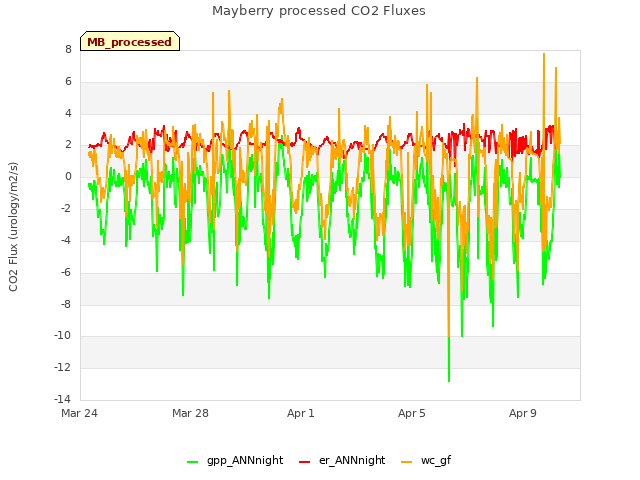
Task: Click the y-axis value 0
Action: 68,176
